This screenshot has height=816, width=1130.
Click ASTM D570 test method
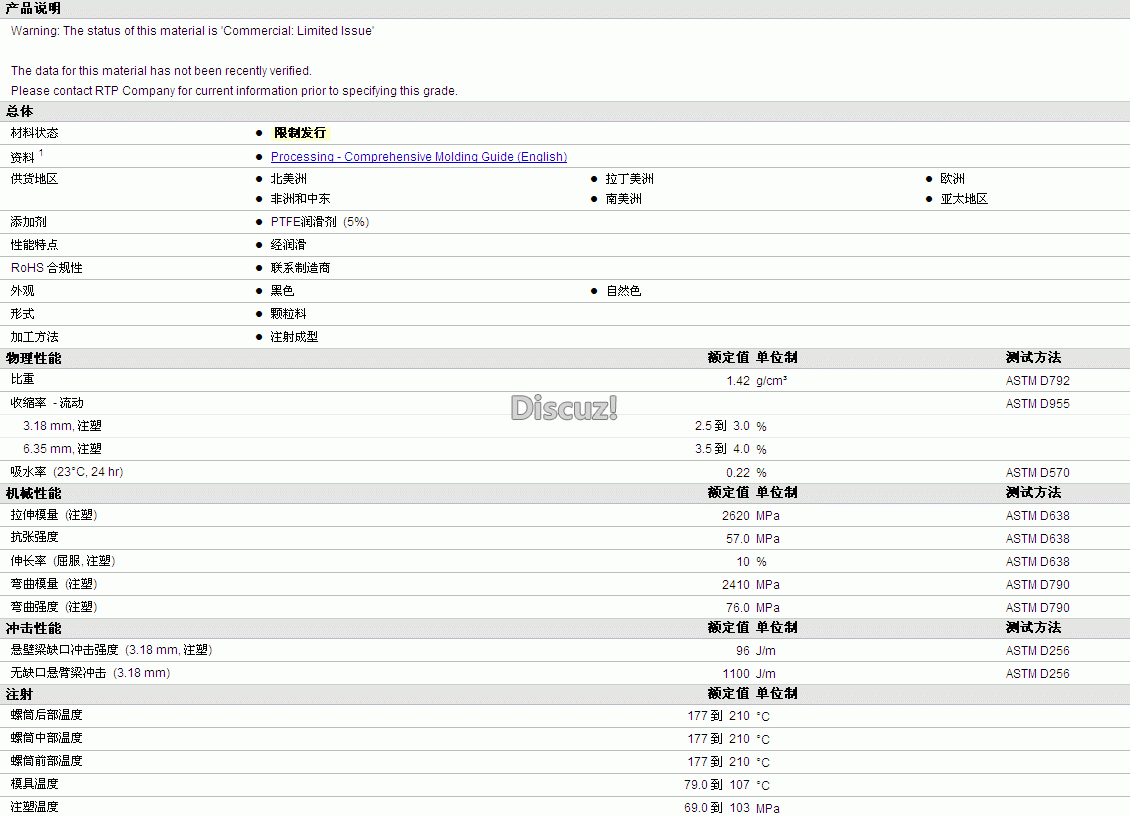[1037, 473]
